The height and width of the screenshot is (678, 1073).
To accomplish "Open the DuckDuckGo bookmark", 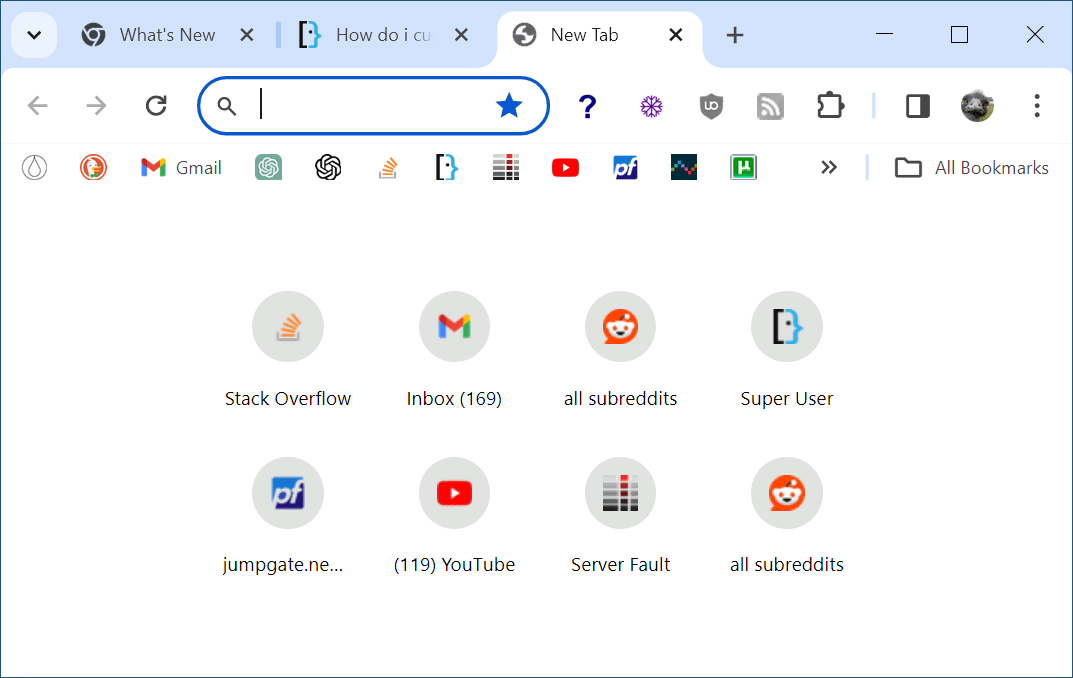I will (x=93, y=168).
